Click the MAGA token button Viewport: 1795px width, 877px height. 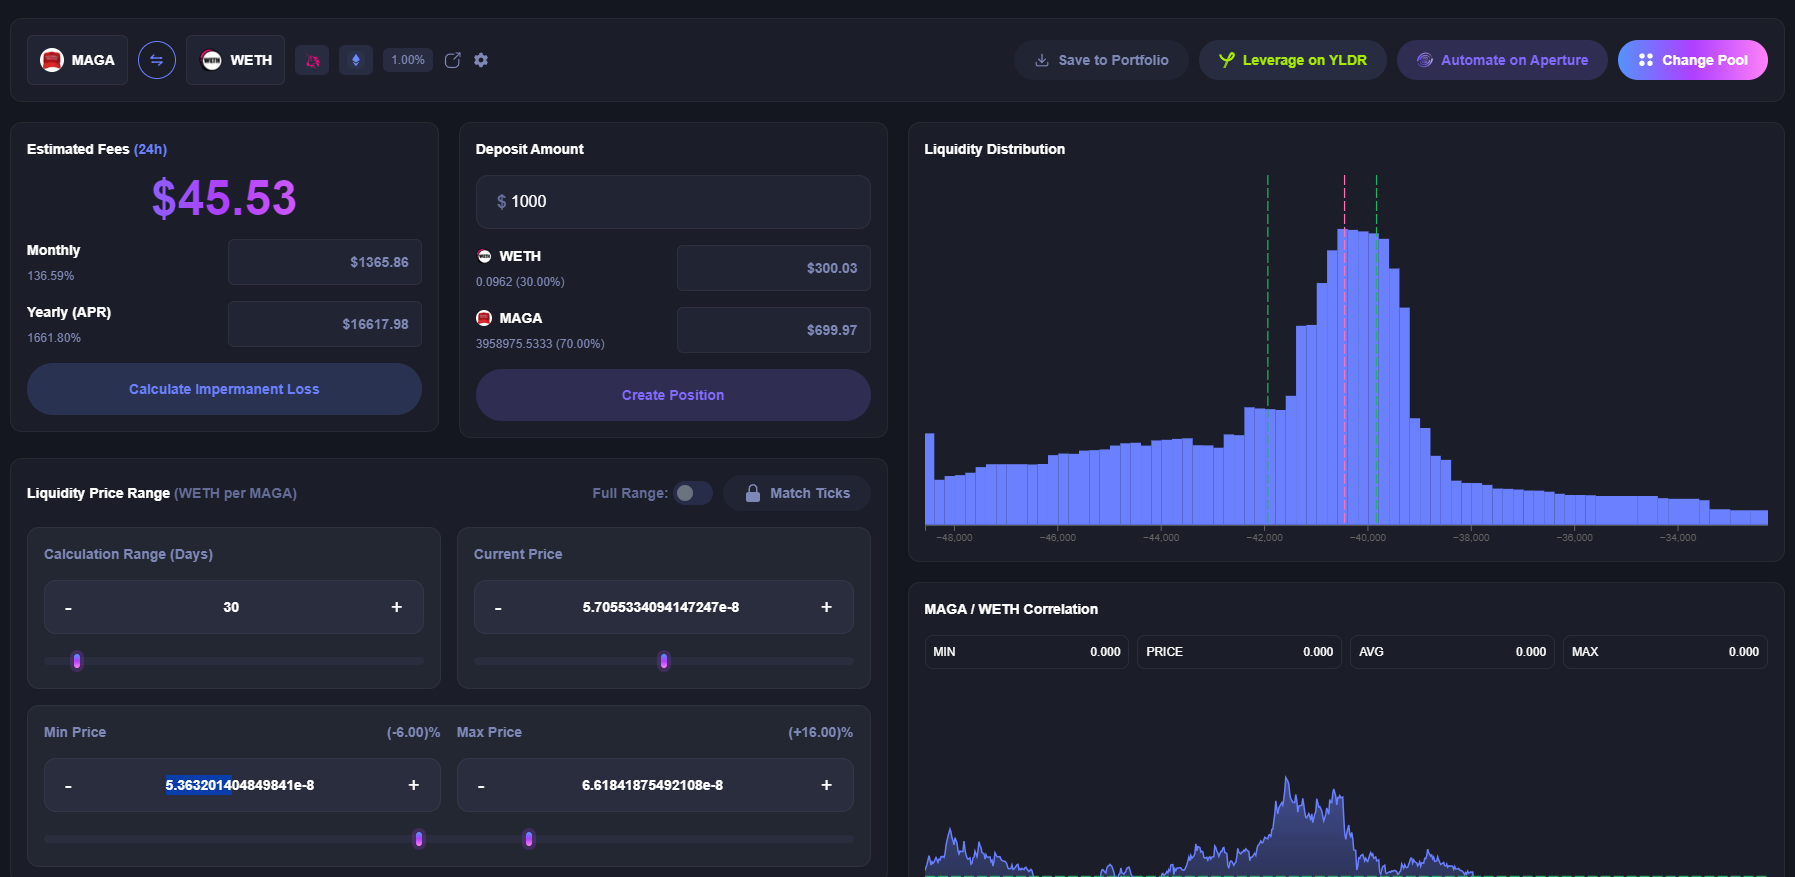78,60
